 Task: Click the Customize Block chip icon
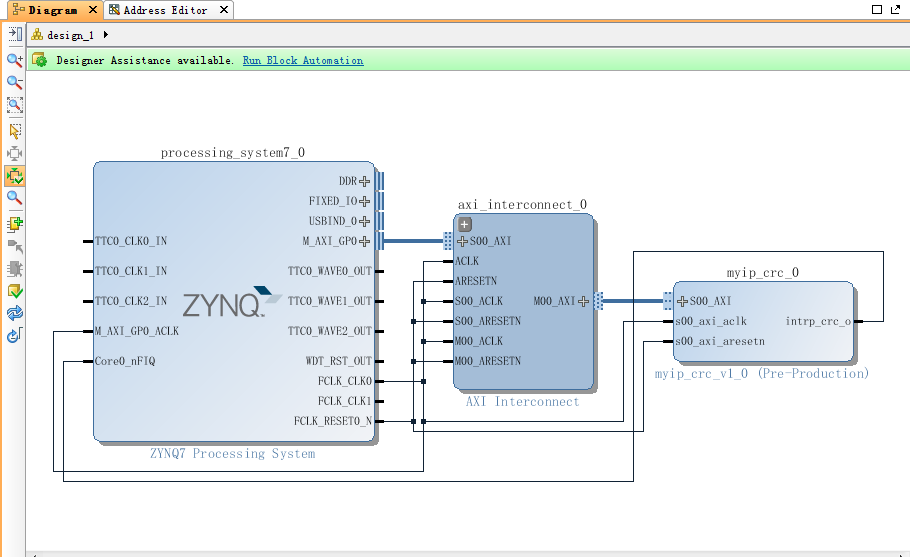click(x=15, y=269)
